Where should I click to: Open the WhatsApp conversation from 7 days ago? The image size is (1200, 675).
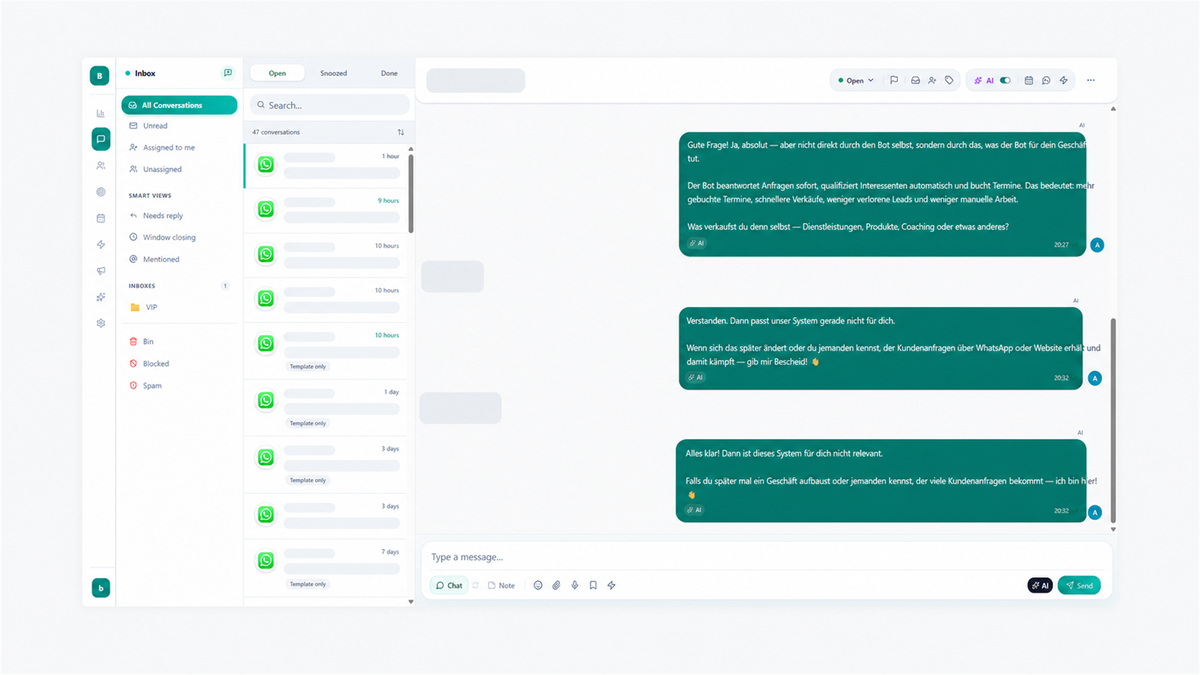327,568
